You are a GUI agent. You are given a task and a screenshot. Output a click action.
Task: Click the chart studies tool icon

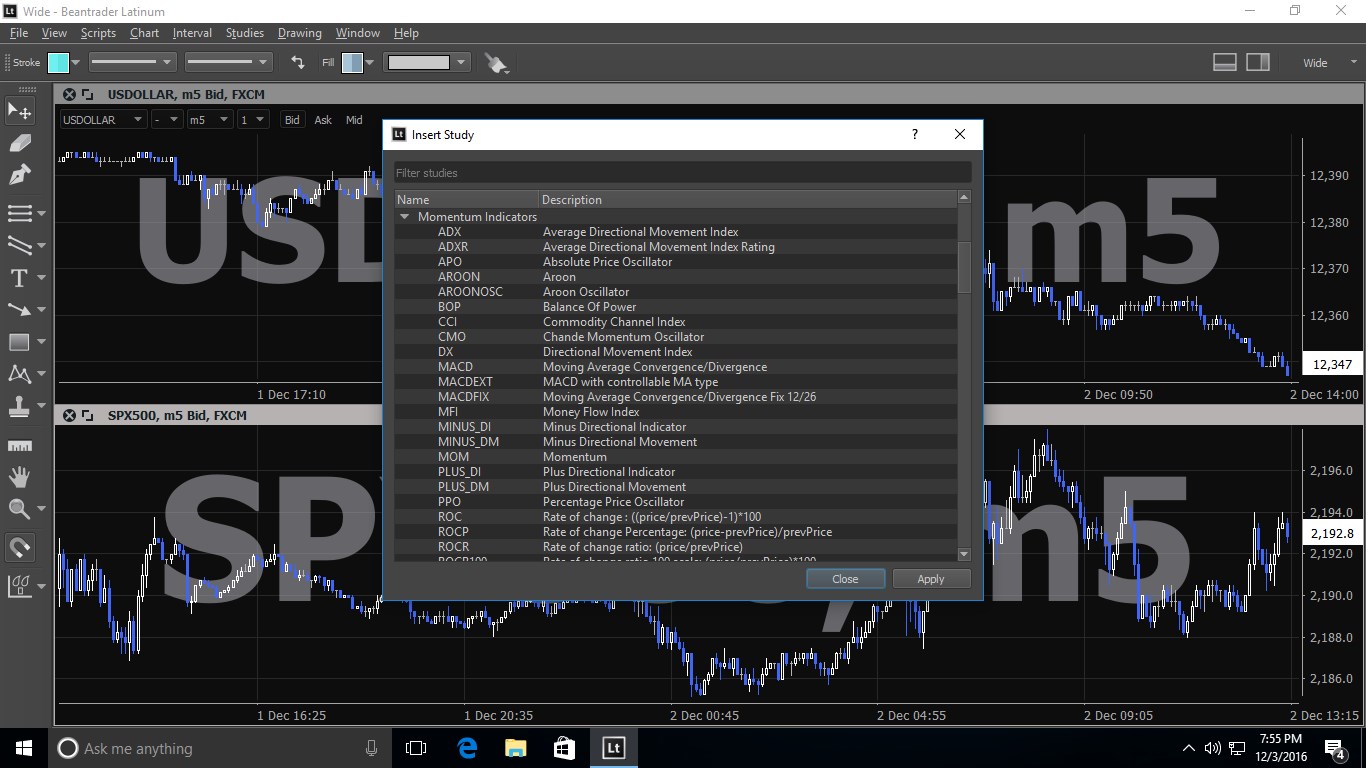(19, 586)
